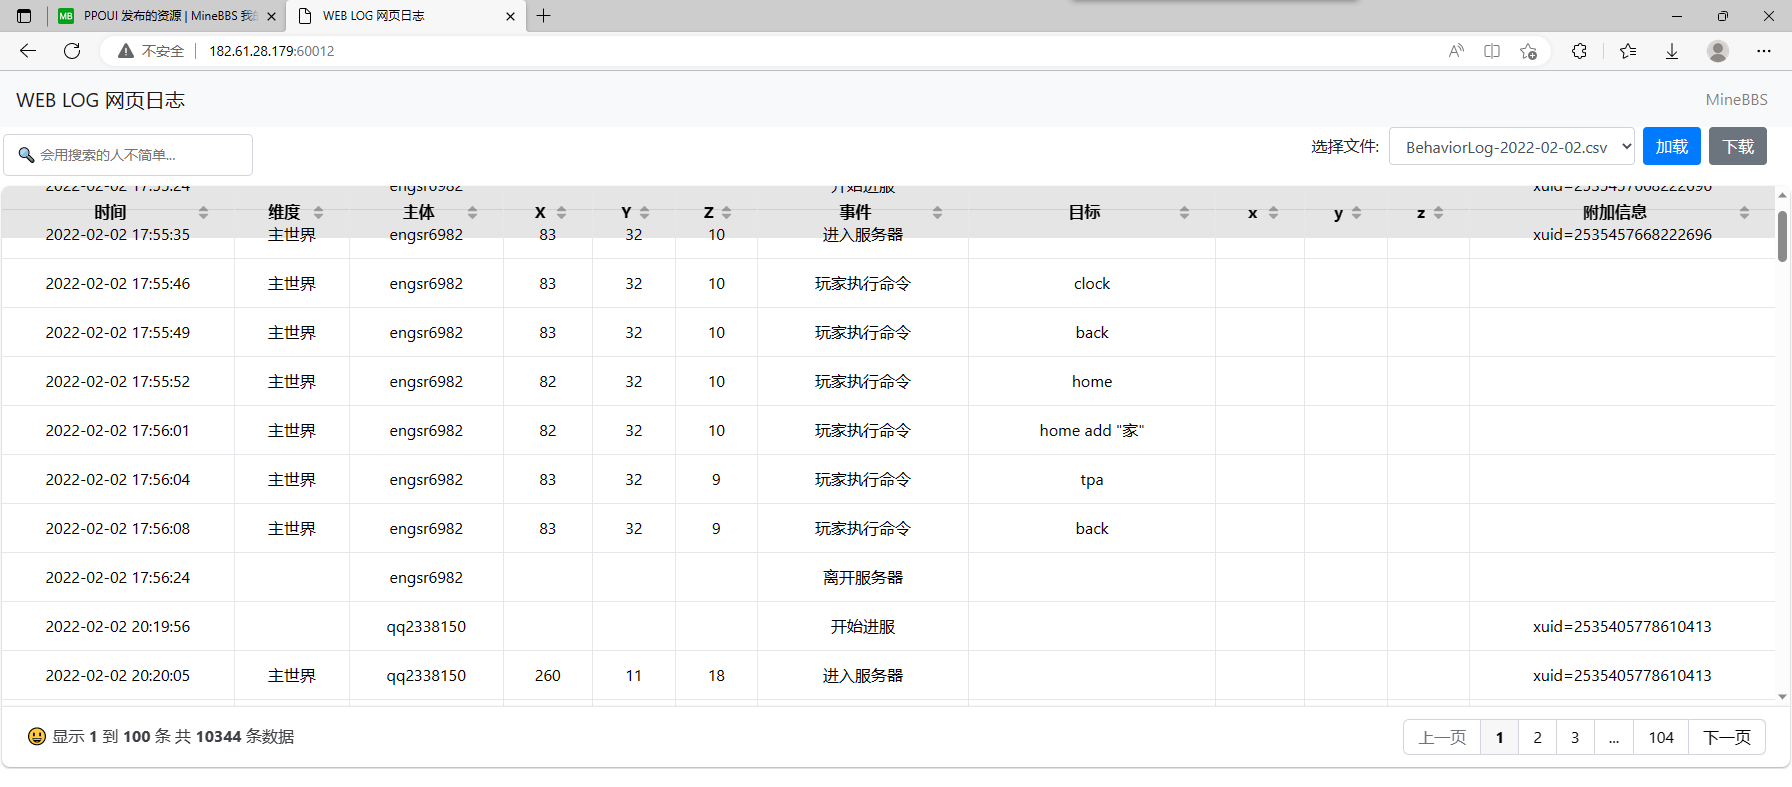Select timestamp 2022-02-02 17:55:46 cell
1792x787 pixels.
pyautogui.click(x=118, y=284)
